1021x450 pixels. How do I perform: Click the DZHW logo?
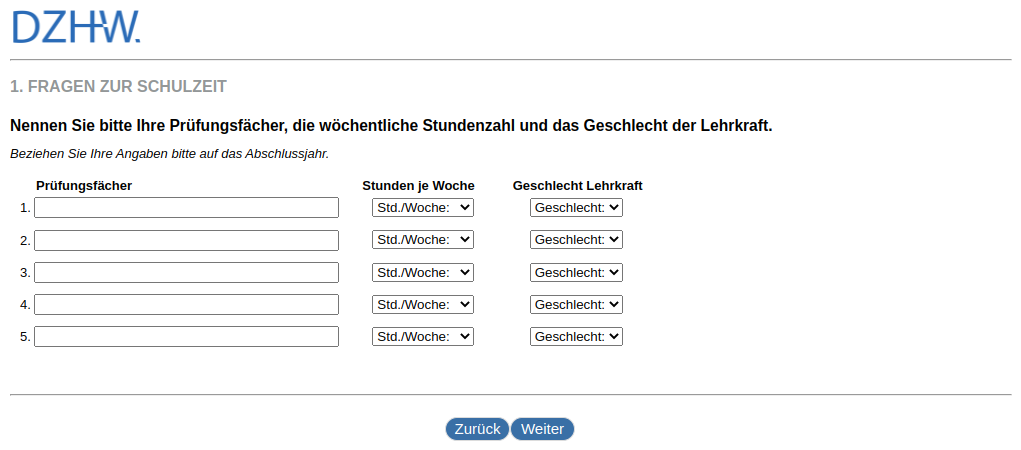[x=76, y=27]
